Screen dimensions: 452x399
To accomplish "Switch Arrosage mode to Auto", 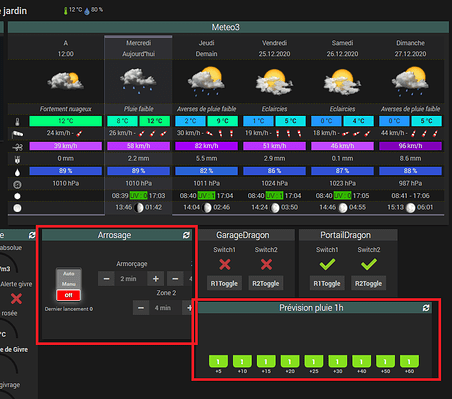I will click(68, 274).
